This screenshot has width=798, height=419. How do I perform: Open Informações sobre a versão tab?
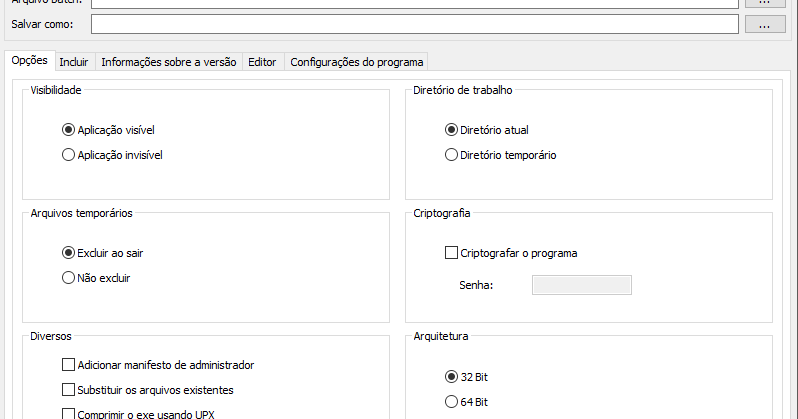[x=169, y=62]
